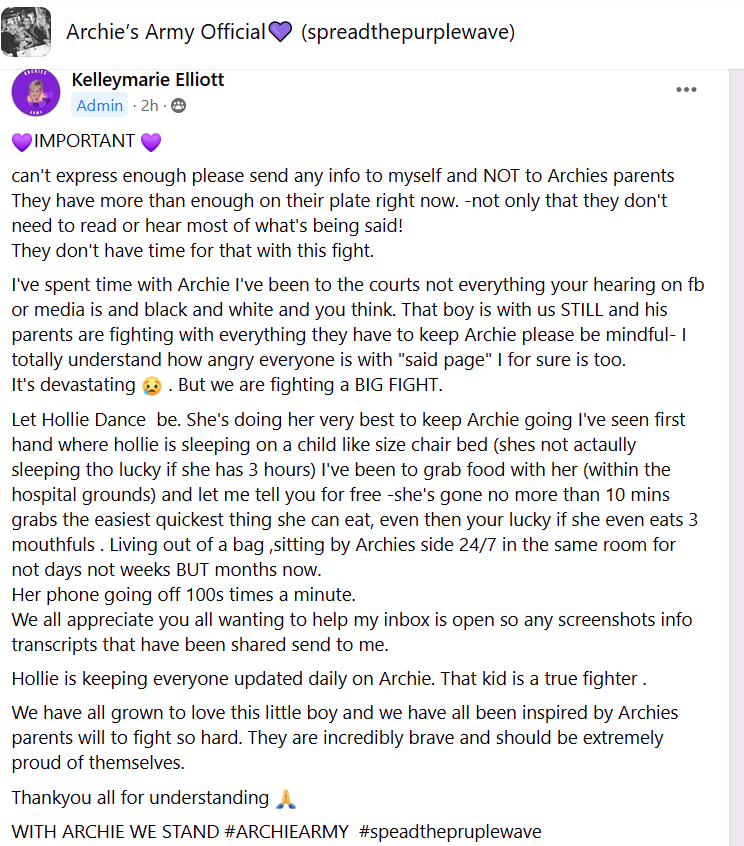Click the purple heart before IMPORTANT

[x=22, y=142]
